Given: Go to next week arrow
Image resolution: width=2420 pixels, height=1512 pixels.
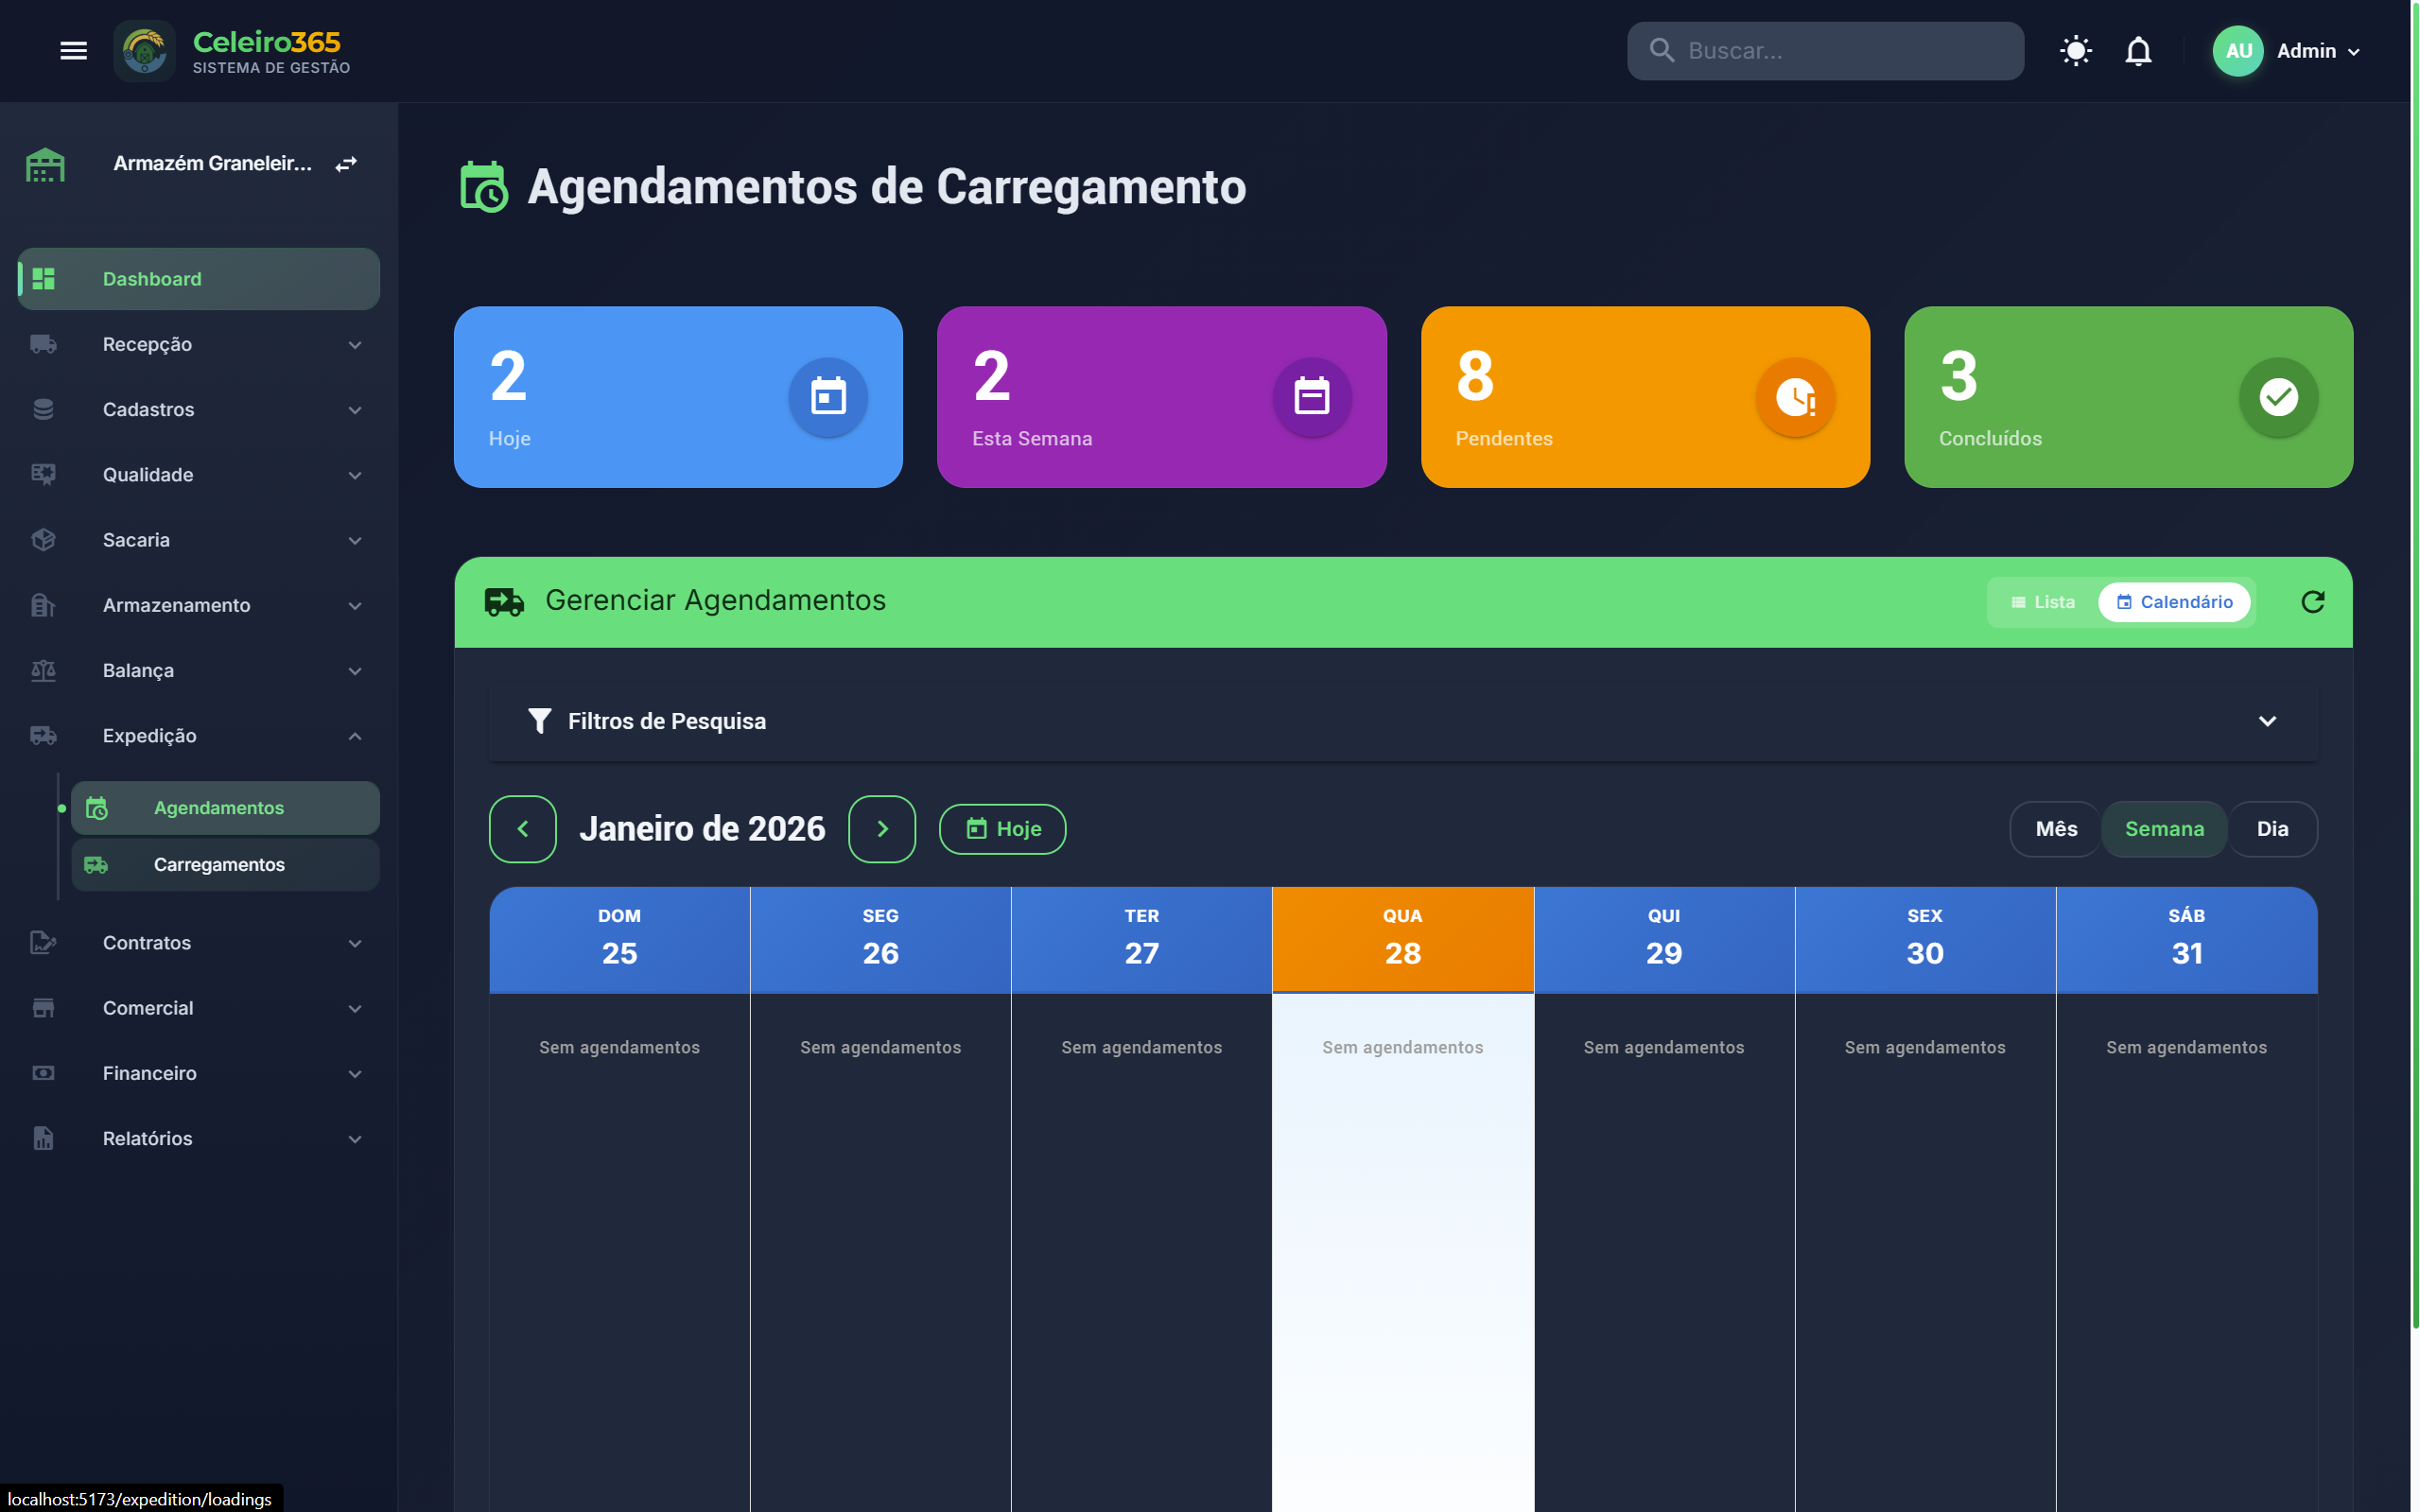Looking at the screenshot, I should (x=881, y=829).
